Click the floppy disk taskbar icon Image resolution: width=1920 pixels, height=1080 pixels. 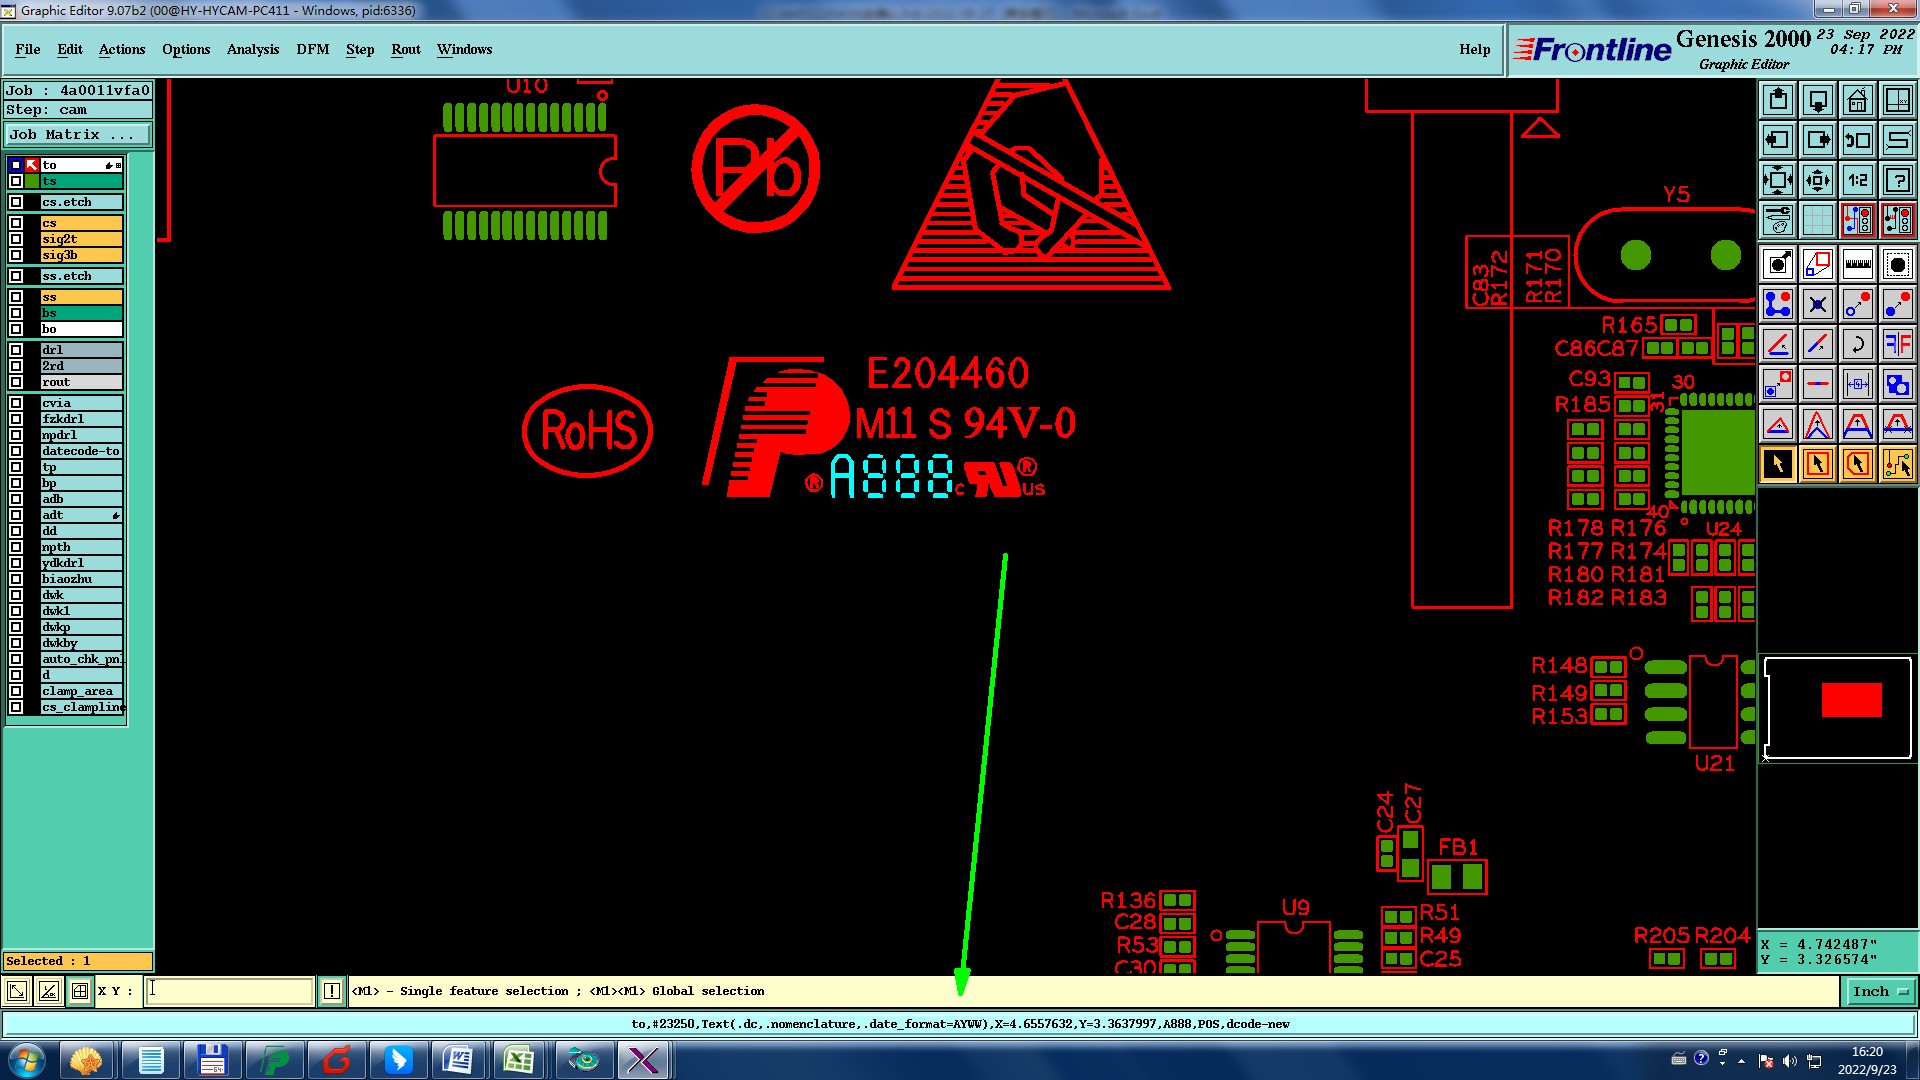(x=212, y=1060)
